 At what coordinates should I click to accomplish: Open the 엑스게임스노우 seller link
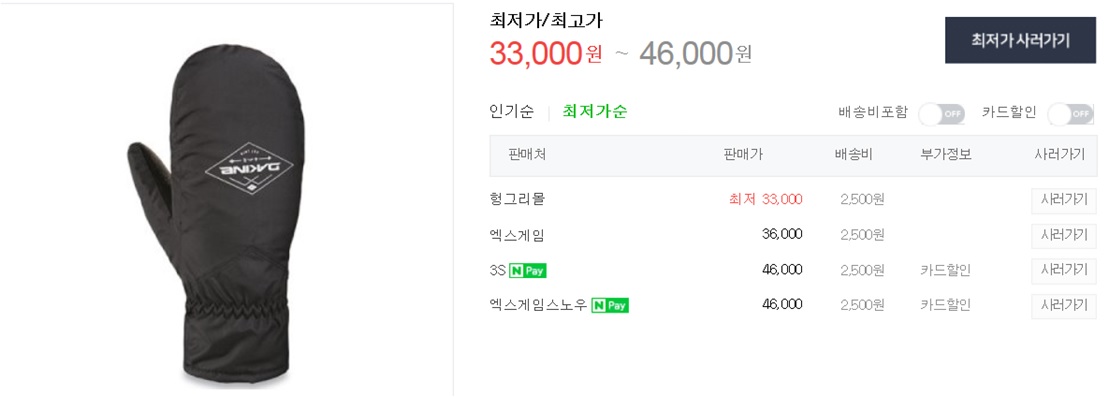point(538,306)
